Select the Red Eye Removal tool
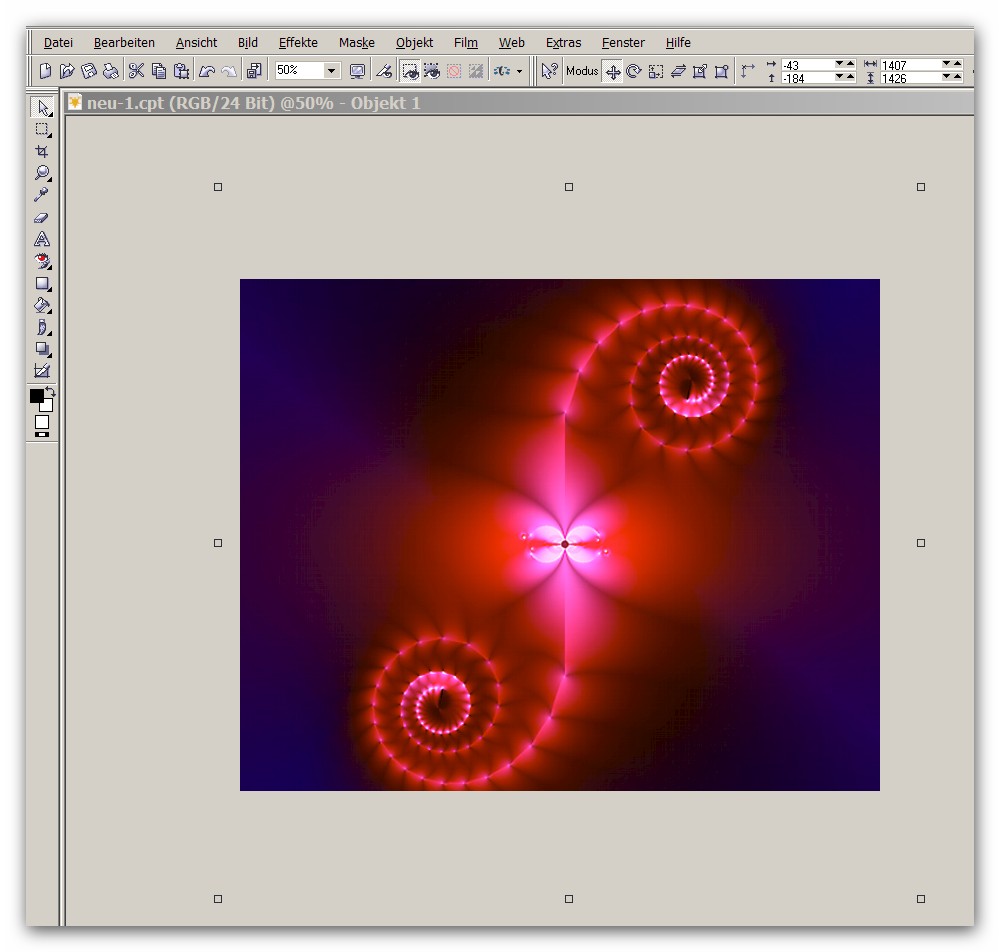The height and width of the screenshot is (952, 1000). (x=42, y=261)
